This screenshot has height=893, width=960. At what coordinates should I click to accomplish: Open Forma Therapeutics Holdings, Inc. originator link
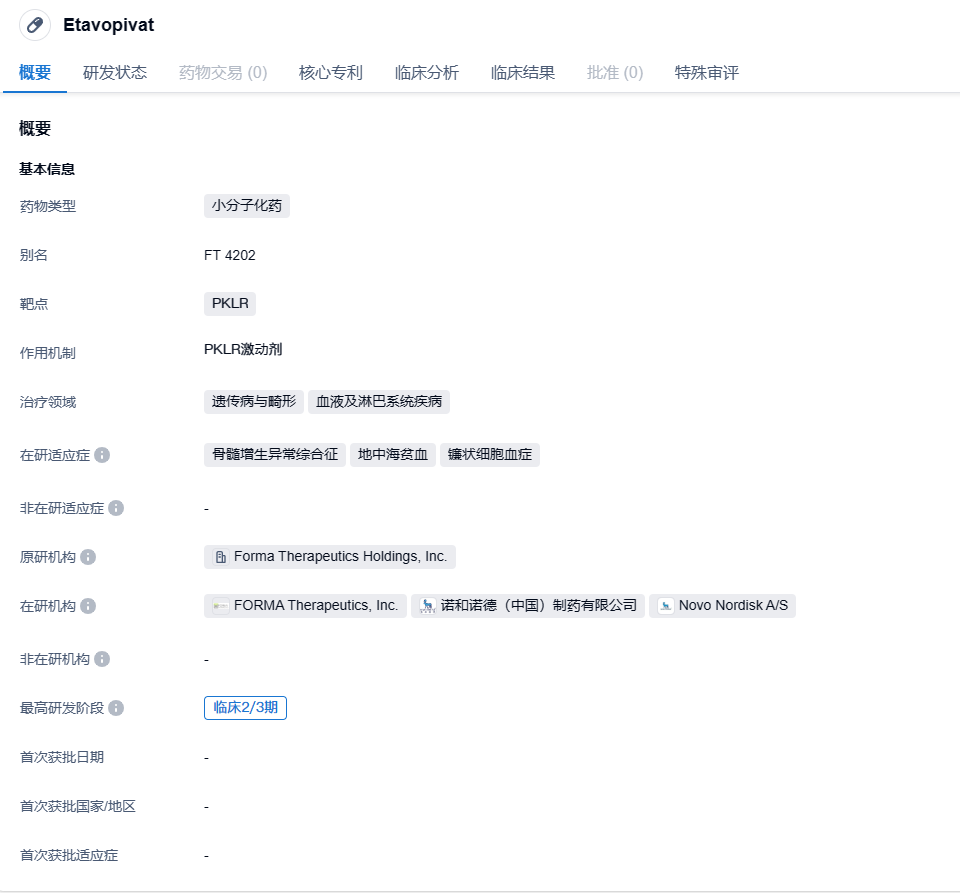point(340,557)
